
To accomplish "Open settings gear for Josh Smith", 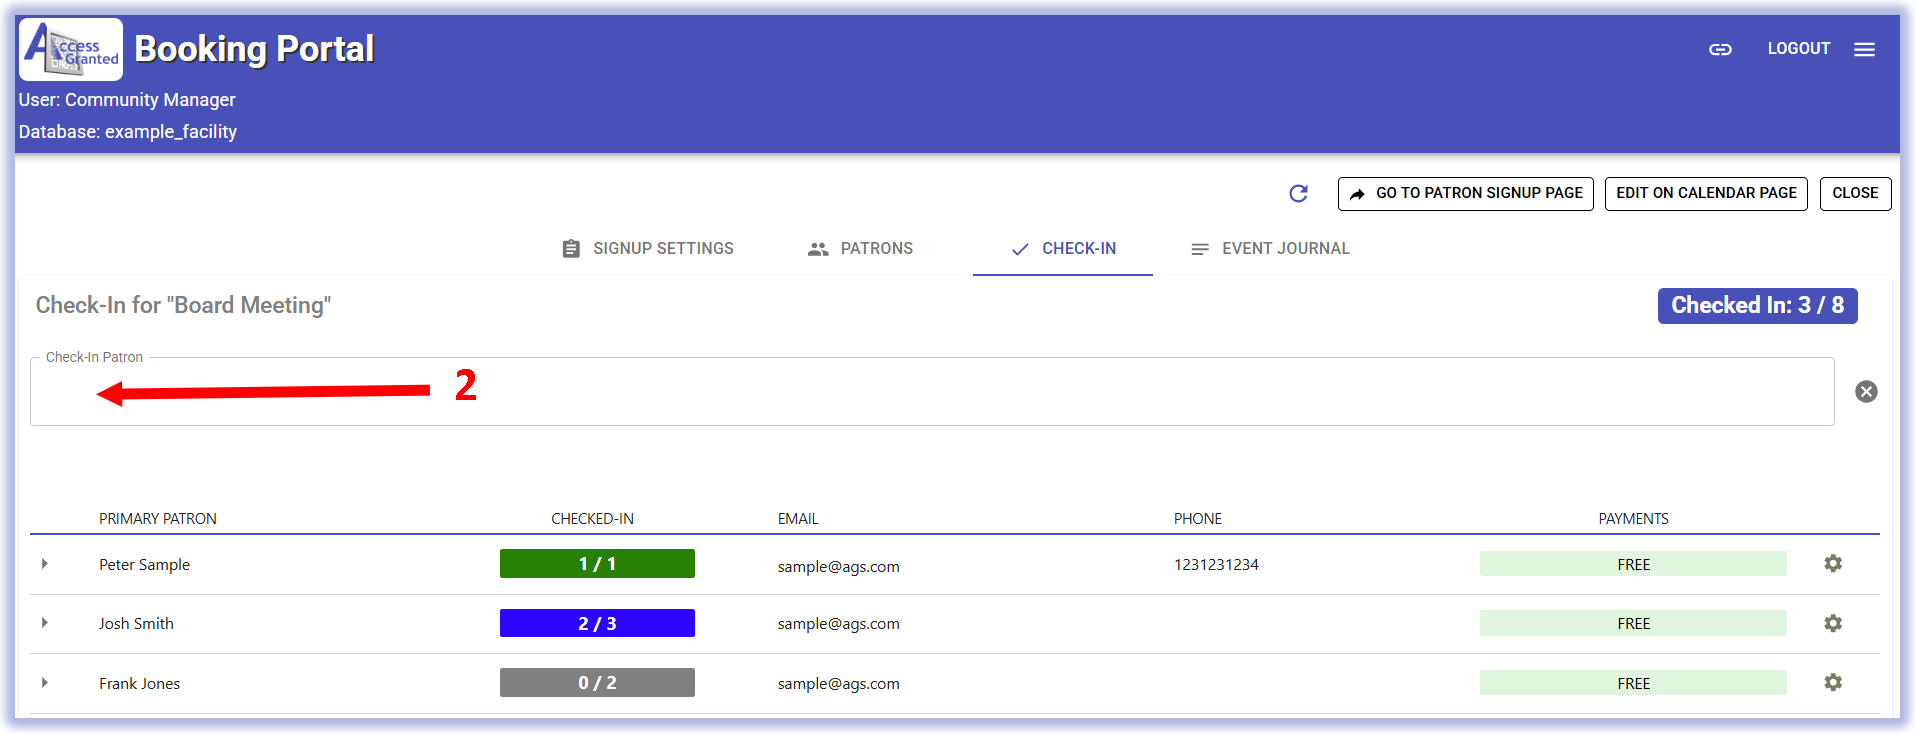I will tap(1832, 623).
